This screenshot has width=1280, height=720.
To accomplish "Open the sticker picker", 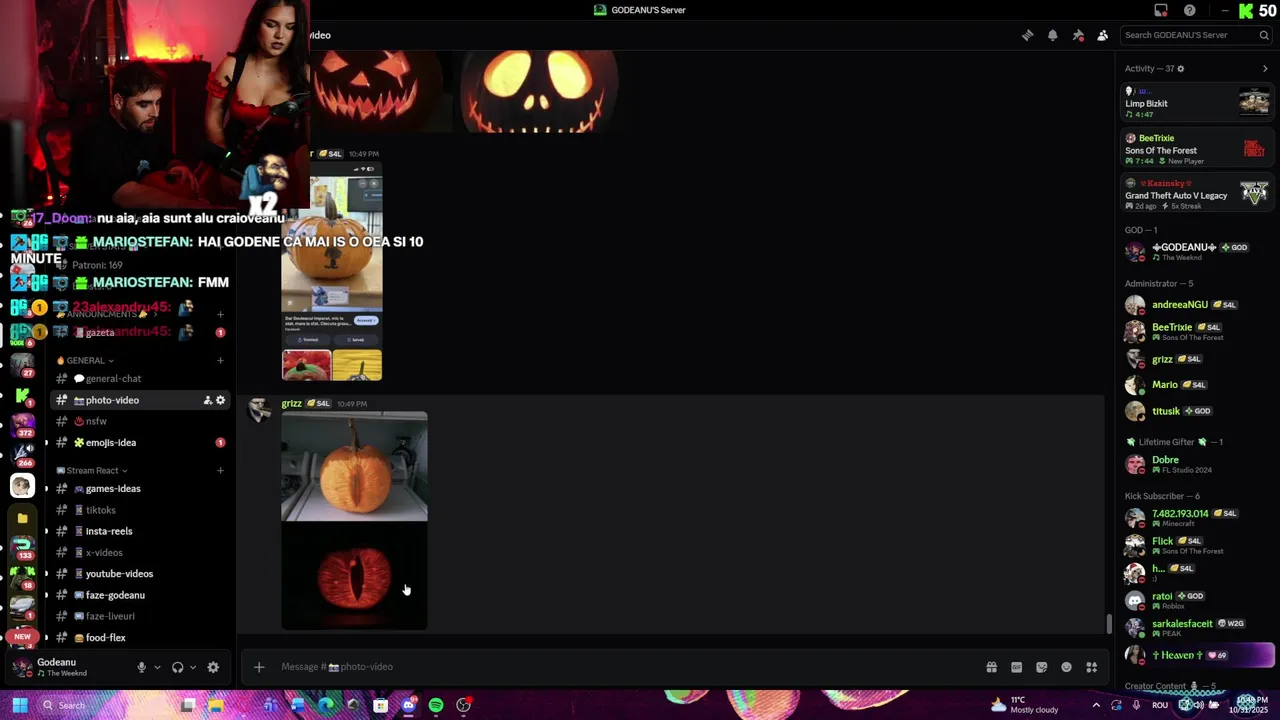I will coord(1041,667).
